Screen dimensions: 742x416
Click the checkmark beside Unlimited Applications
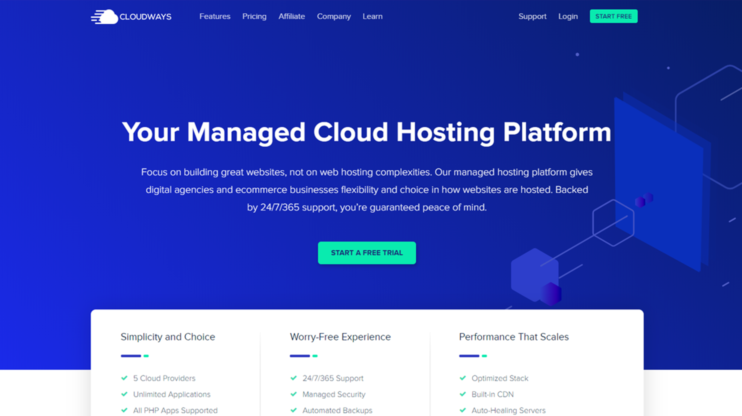[x=124, y=394]
